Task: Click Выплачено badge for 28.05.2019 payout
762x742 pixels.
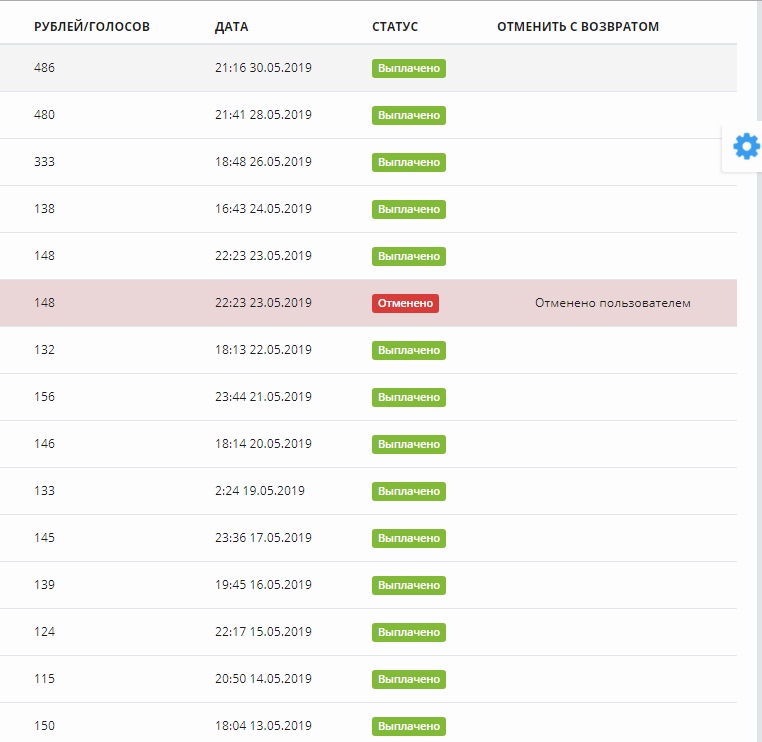Action: coord(409,115)
